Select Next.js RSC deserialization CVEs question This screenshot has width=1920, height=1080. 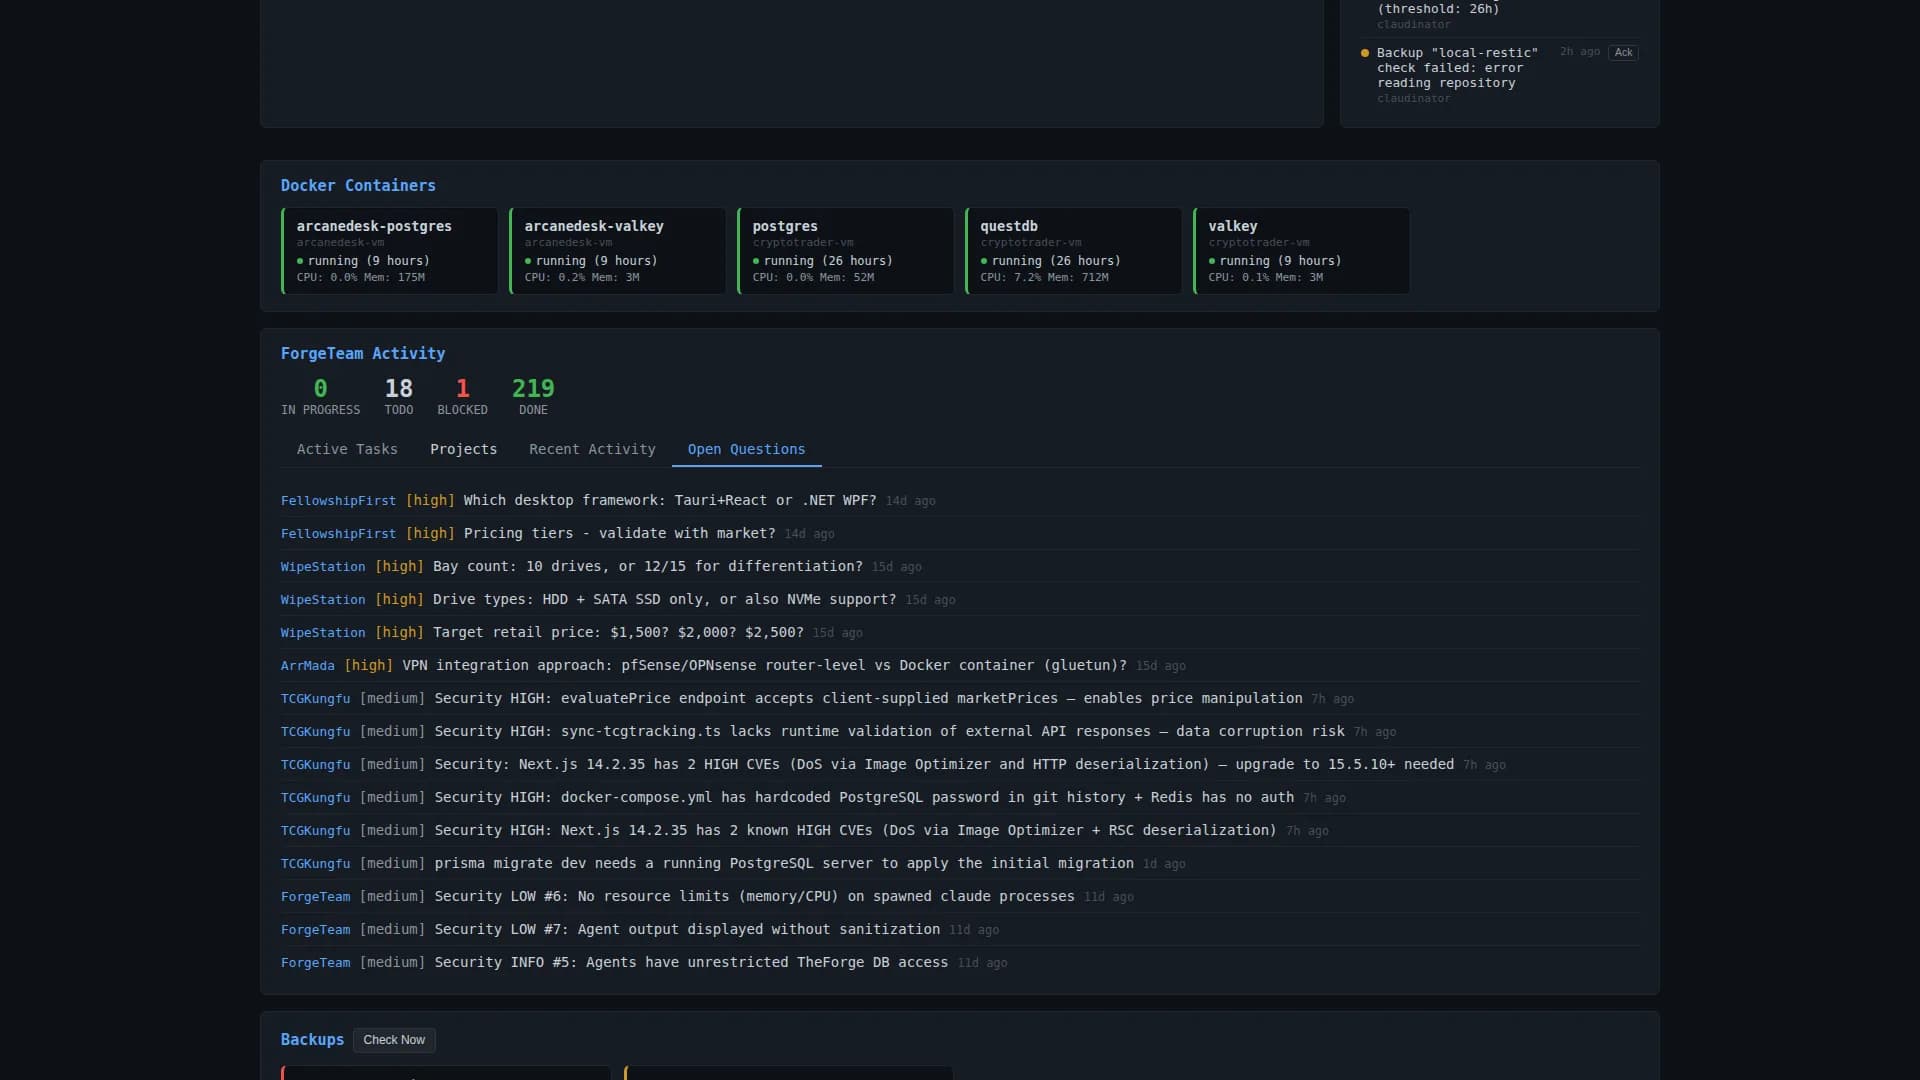coord(855,830)
